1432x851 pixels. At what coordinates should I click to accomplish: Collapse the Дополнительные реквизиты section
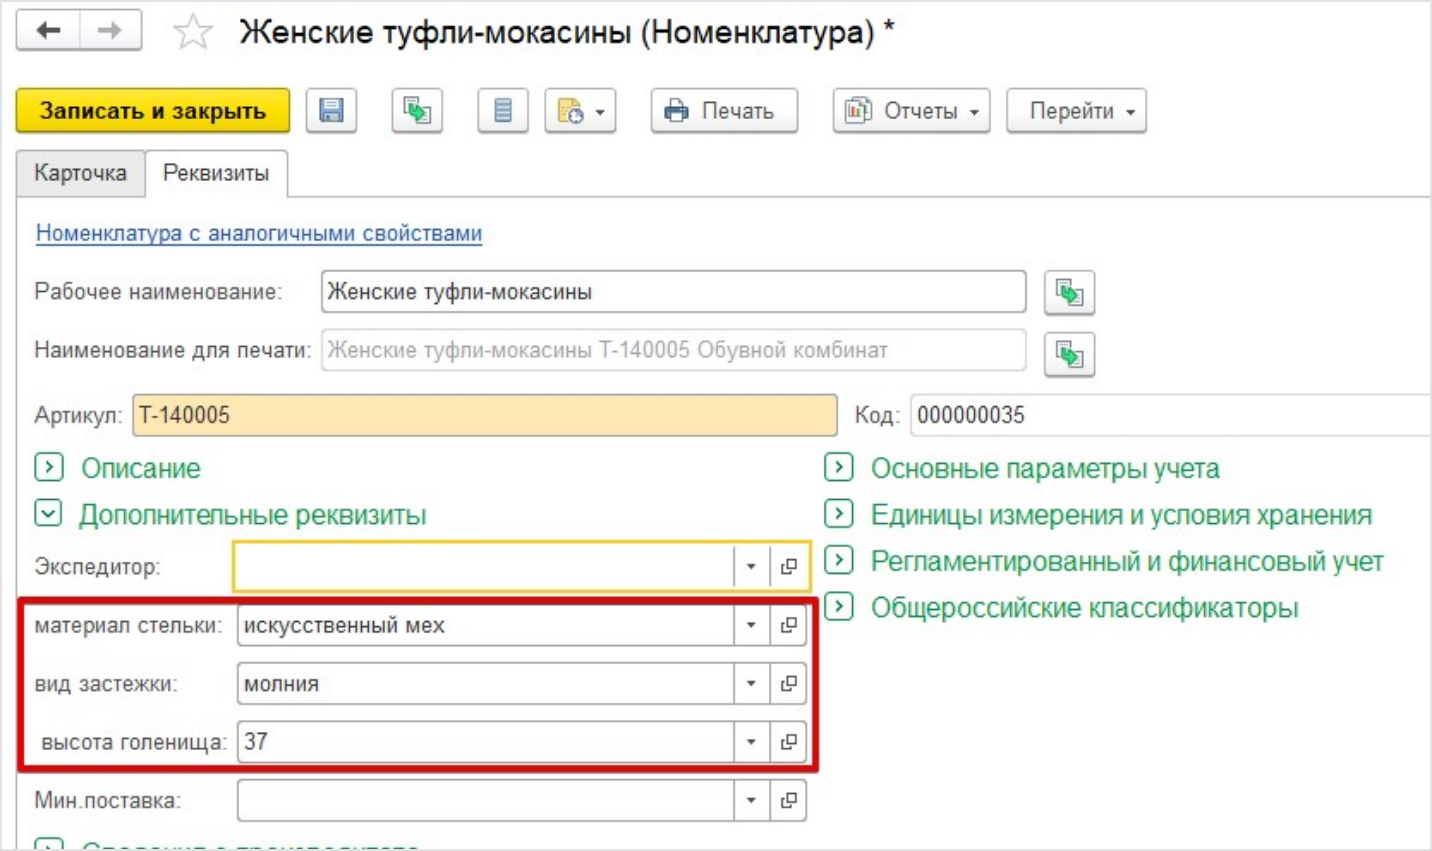(49, 514)
